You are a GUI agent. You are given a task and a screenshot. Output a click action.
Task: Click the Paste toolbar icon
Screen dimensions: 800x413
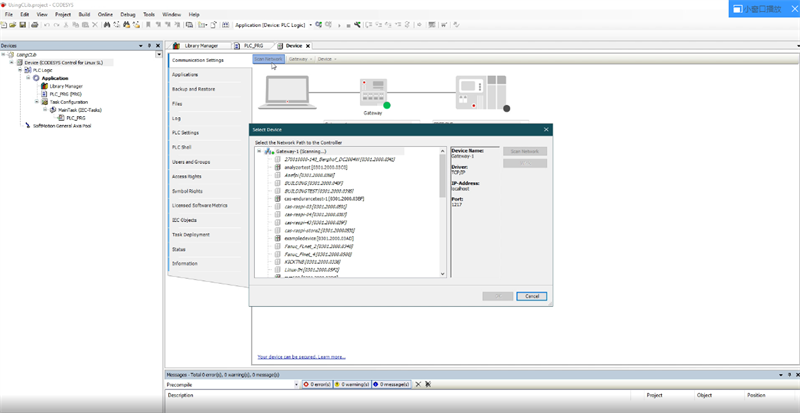tap(86, 25)
